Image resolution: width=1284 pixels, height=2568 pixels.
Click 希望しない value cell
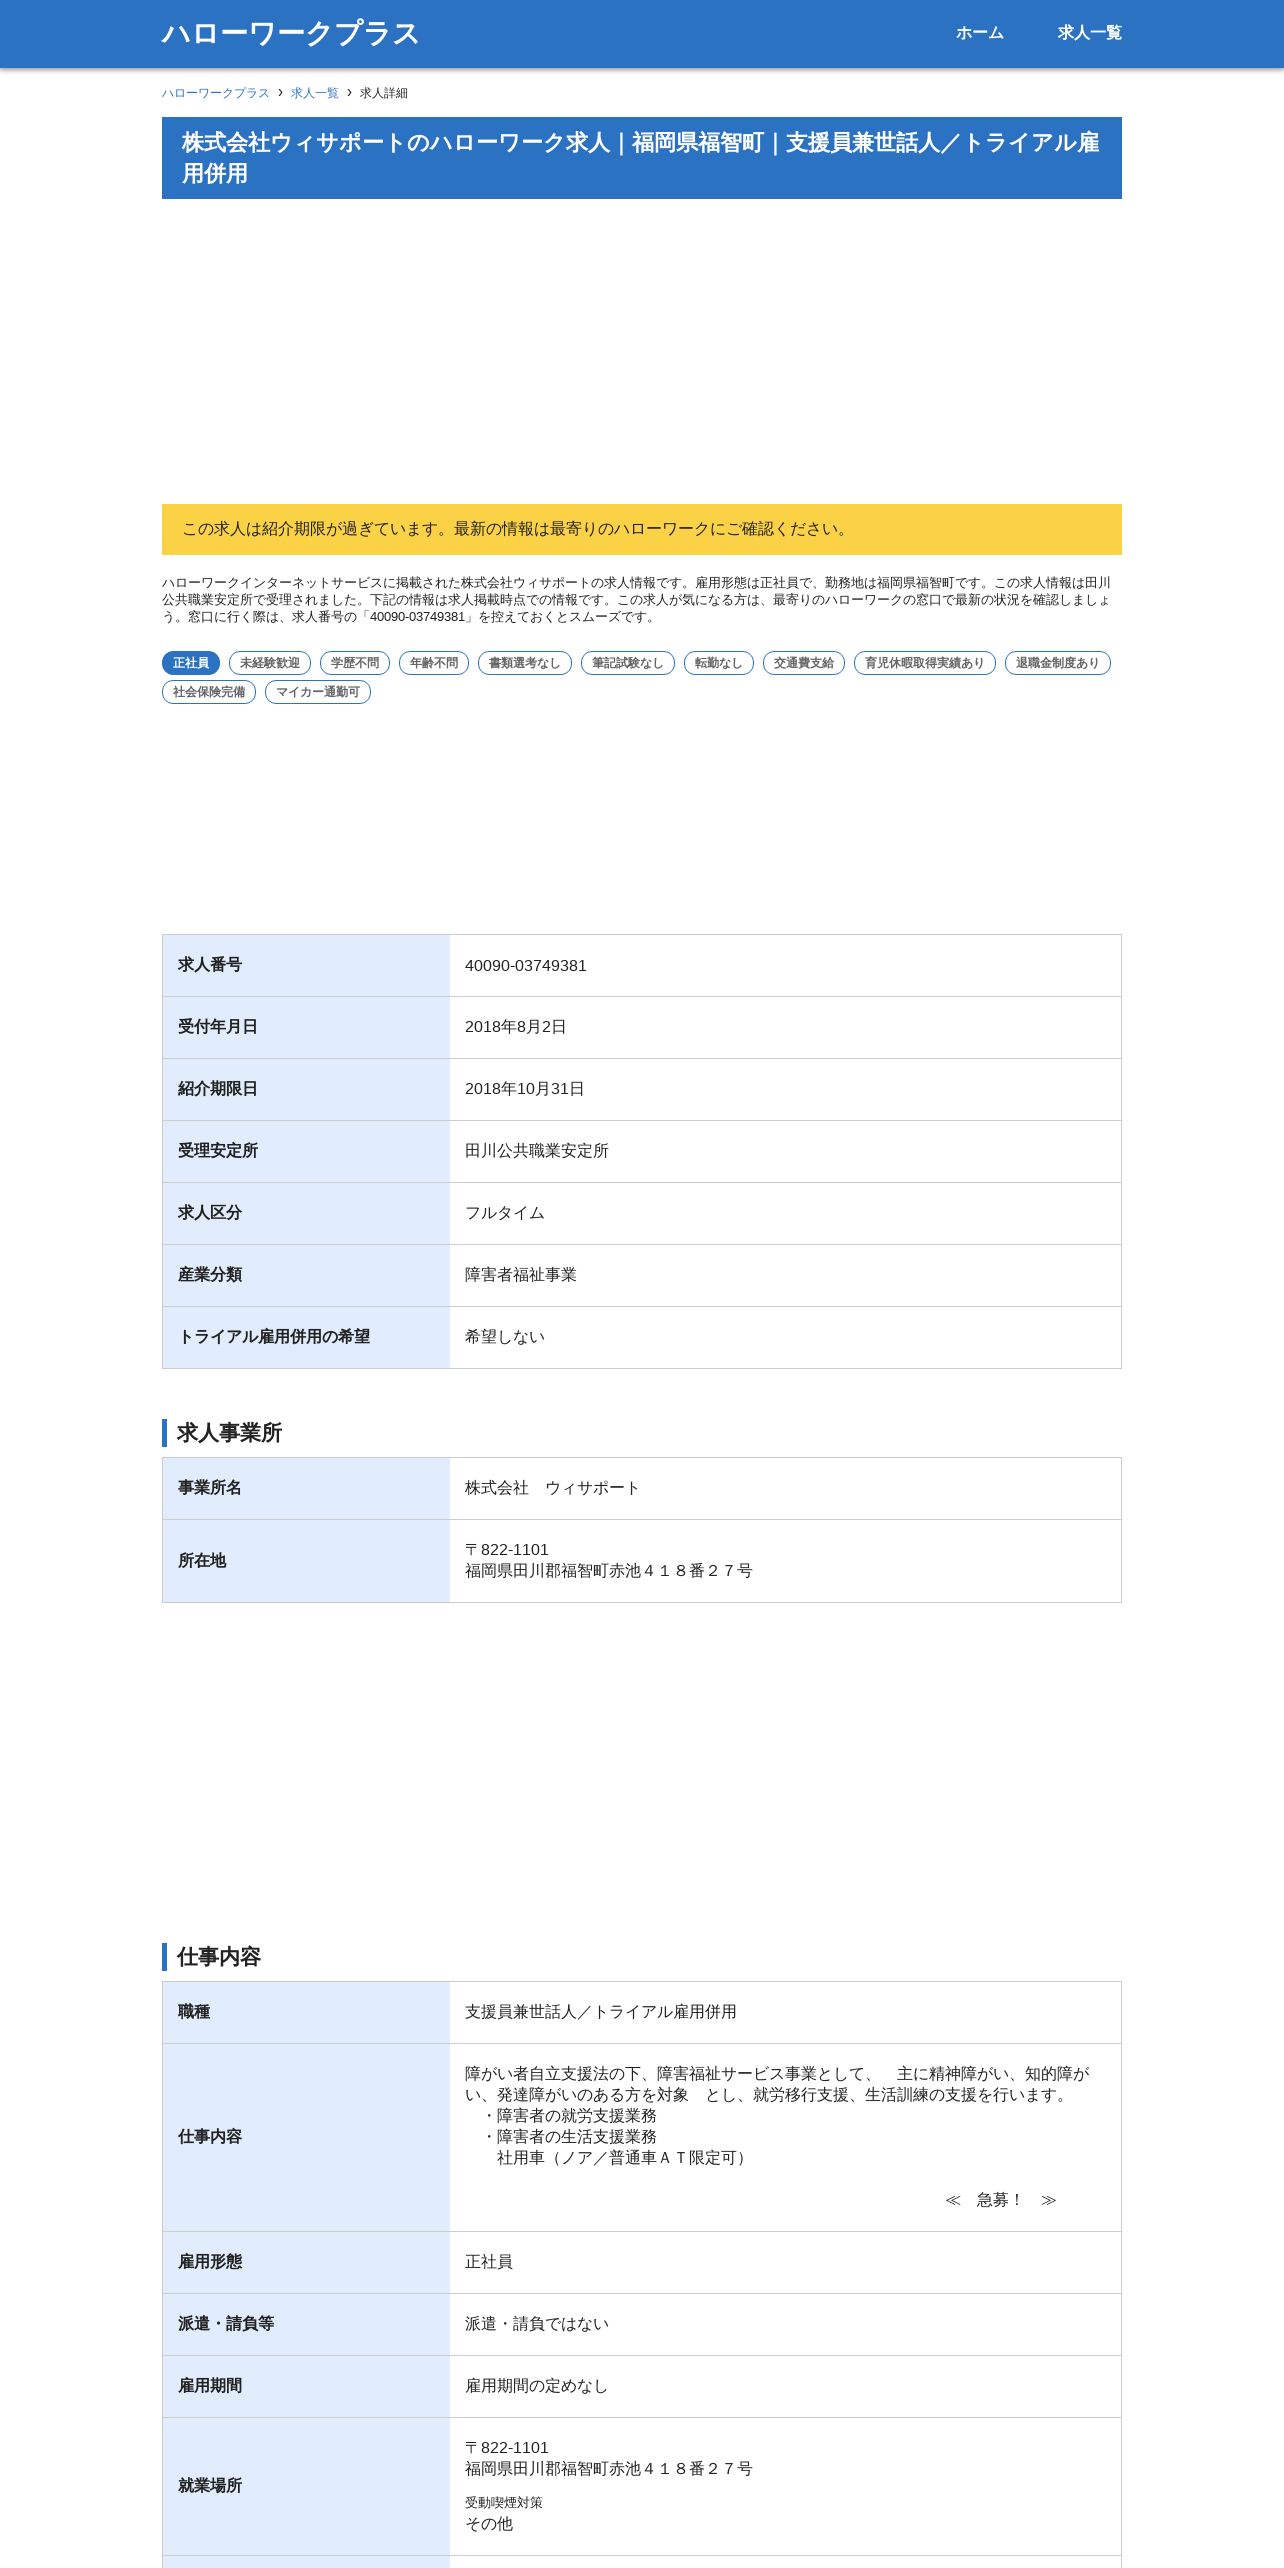(785, 1337)
